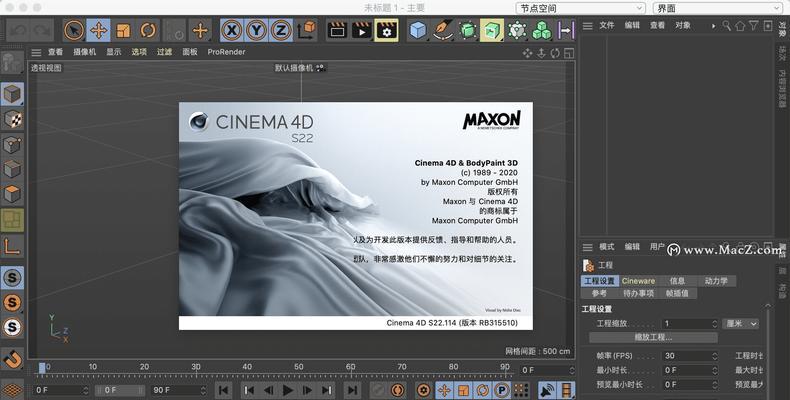Click the orange autokeying circle icon
This screenshot has height=400, width=790.
[x=398, y=390]
